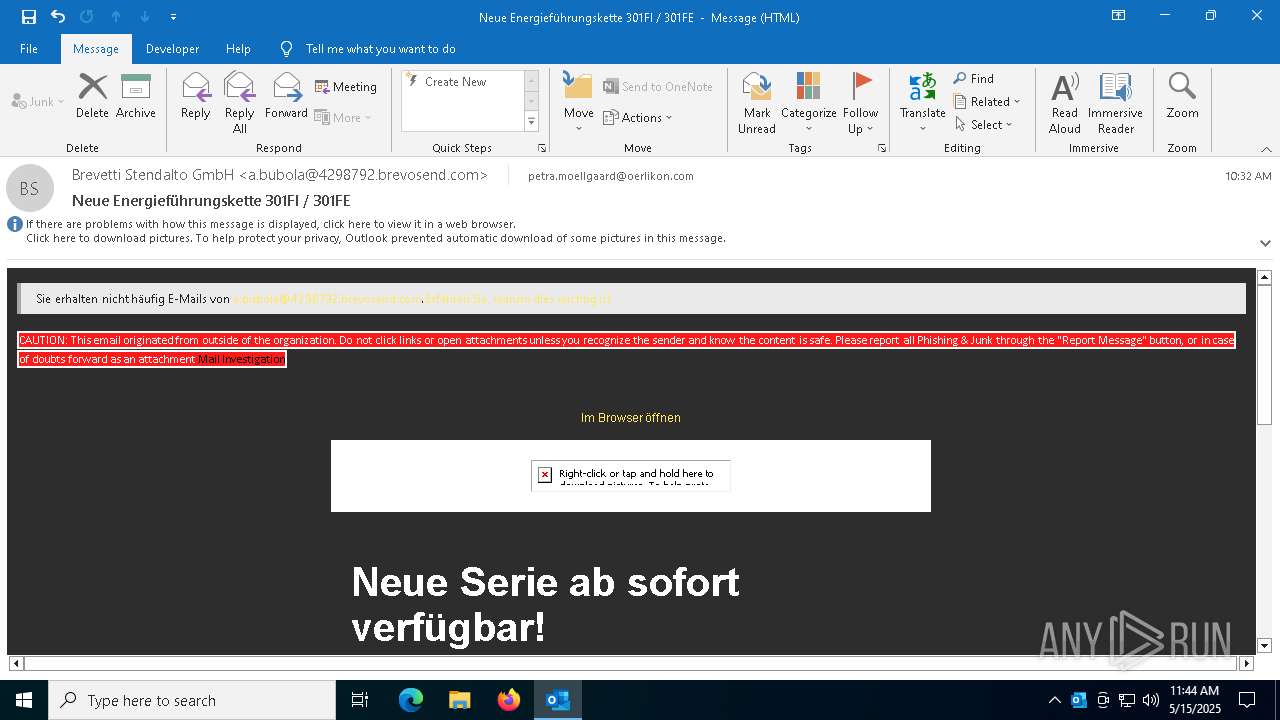Viewport: 1280px width, 720px height.
Task: Open the File menu
Action: (x=29, y=49)
